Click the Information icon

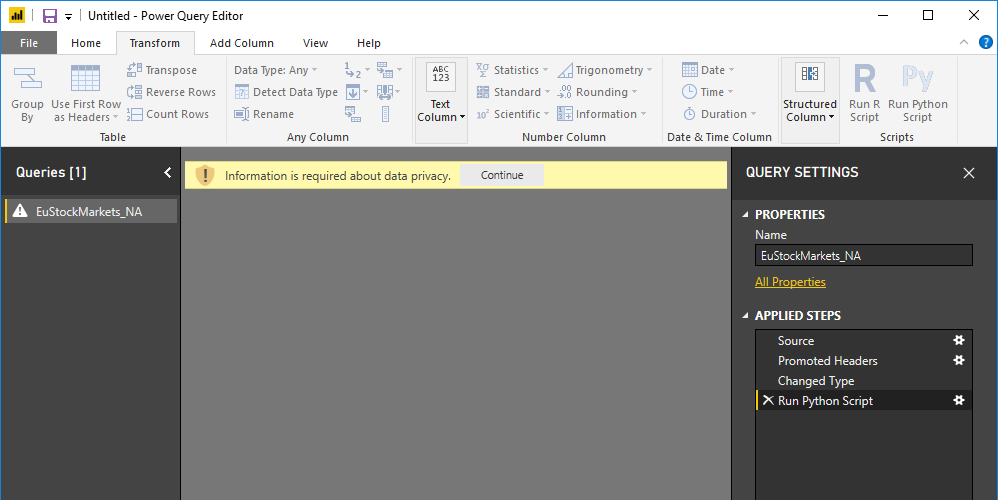(565, 114)
